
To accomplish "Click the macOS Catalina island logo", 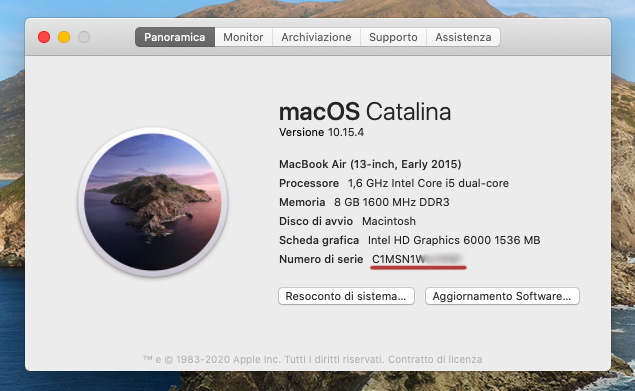I will coord(153,201).
